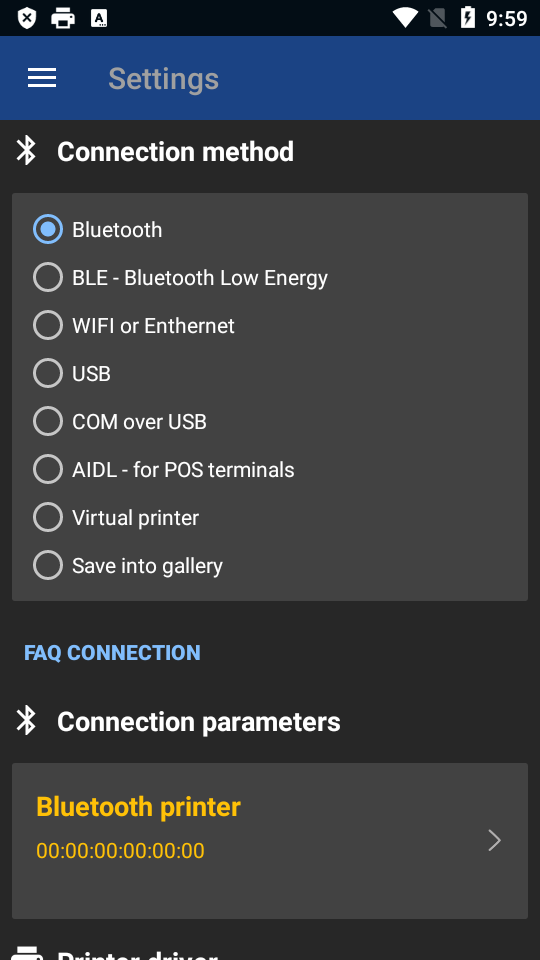Expand Bluetooth printer chevron arrow
Screen dimensions: 540x960
tap(495, 840)
